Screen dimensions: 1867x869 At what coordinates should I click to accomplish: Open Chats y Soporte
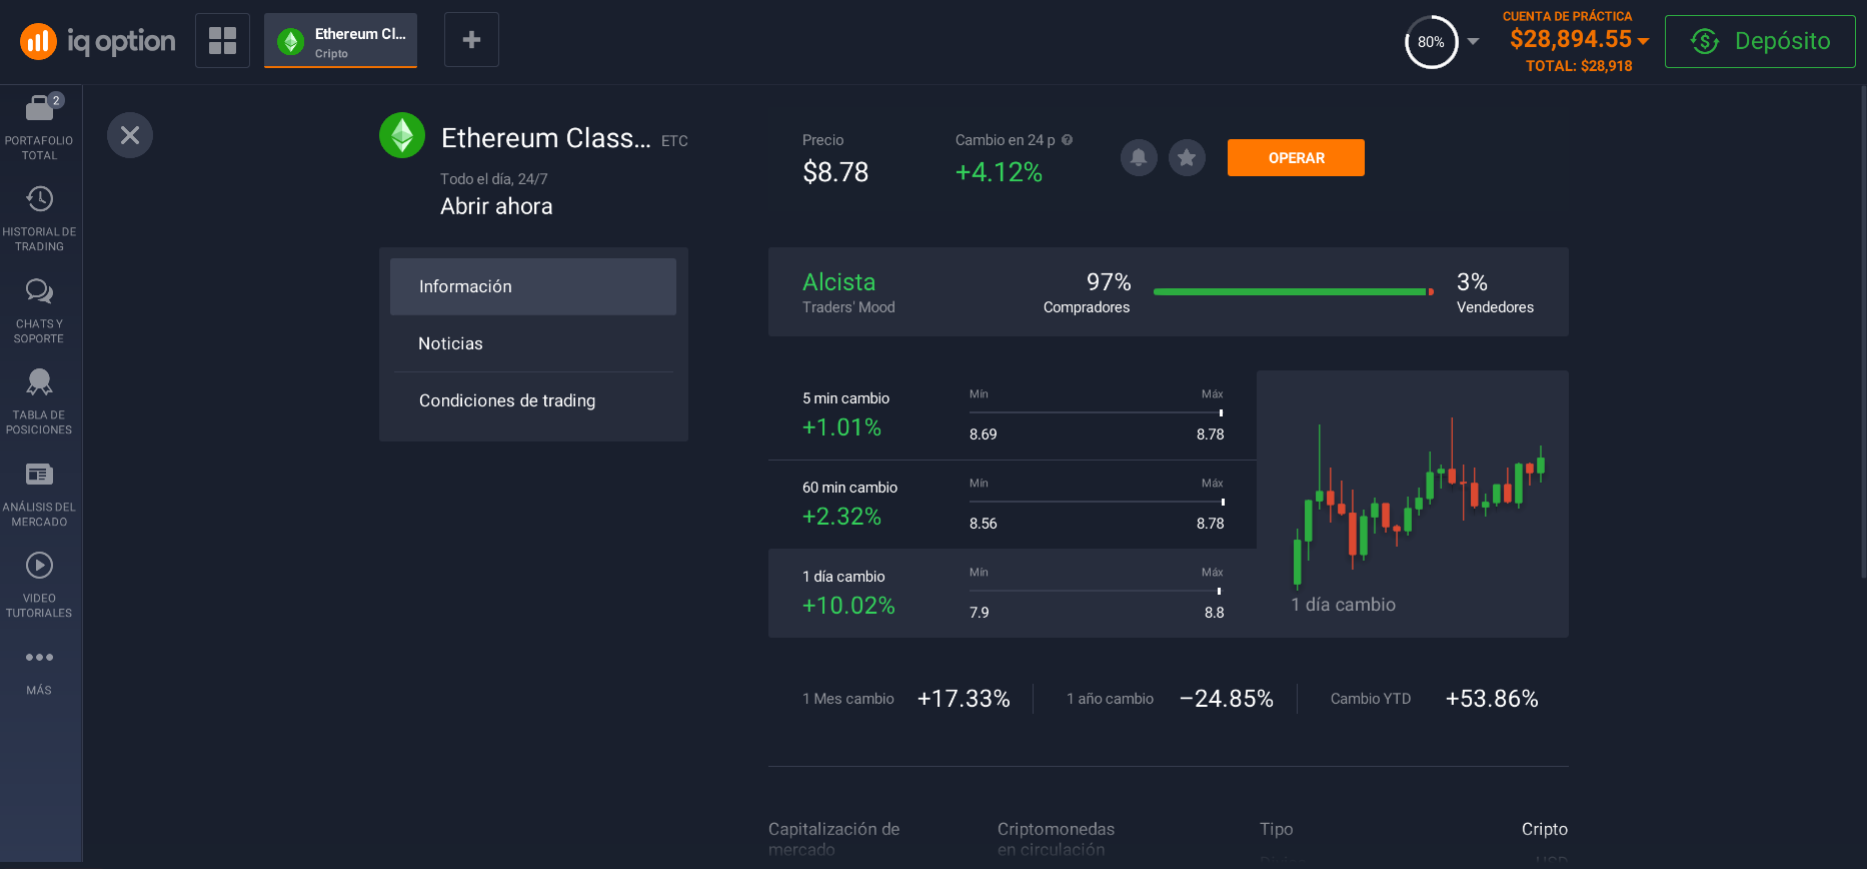pyautogui.click(x=39, y=310)
